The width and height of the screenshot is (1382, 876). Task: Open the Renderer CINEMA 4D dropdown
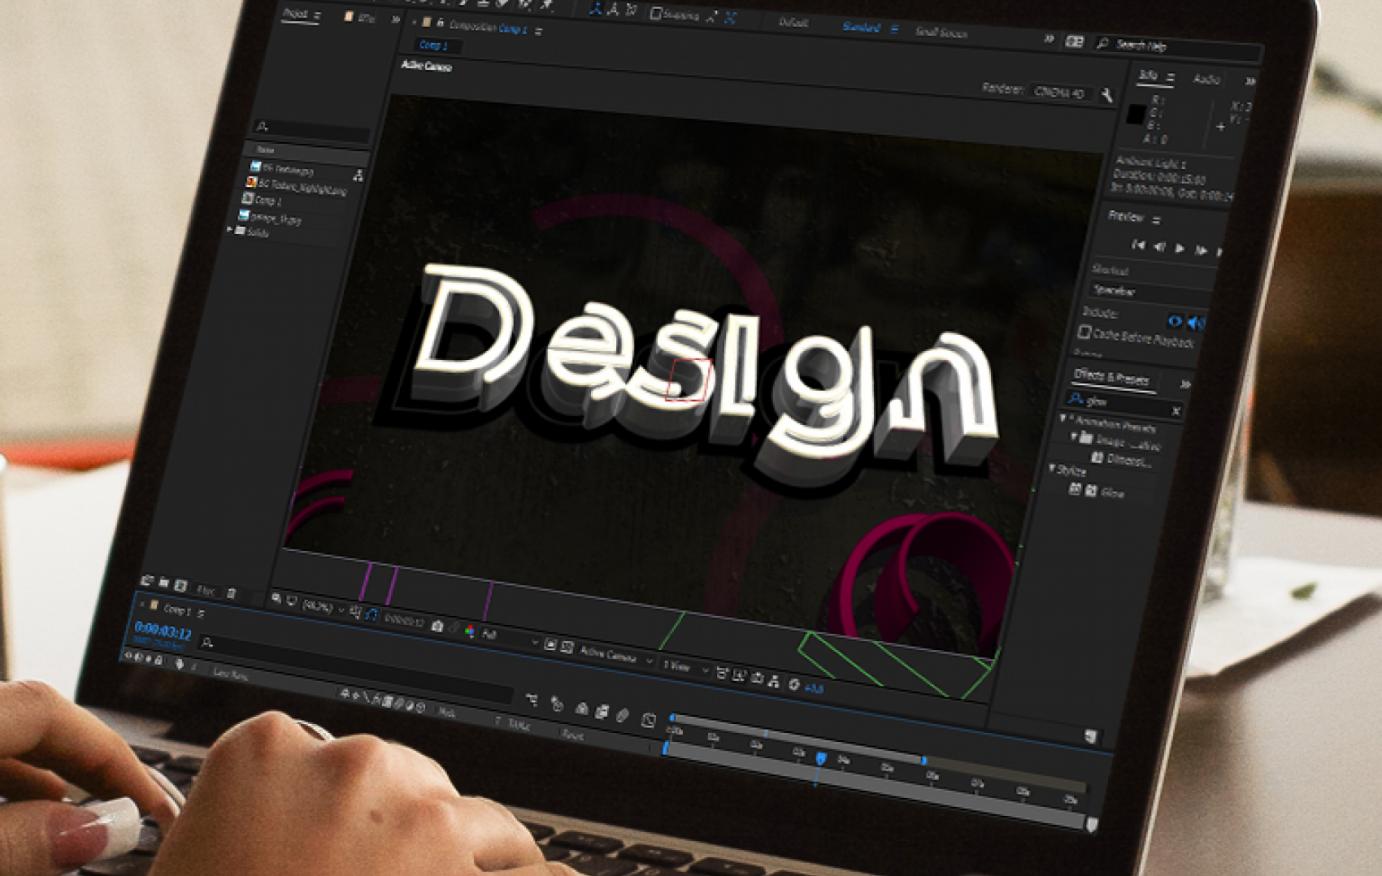coord(1060,92)
